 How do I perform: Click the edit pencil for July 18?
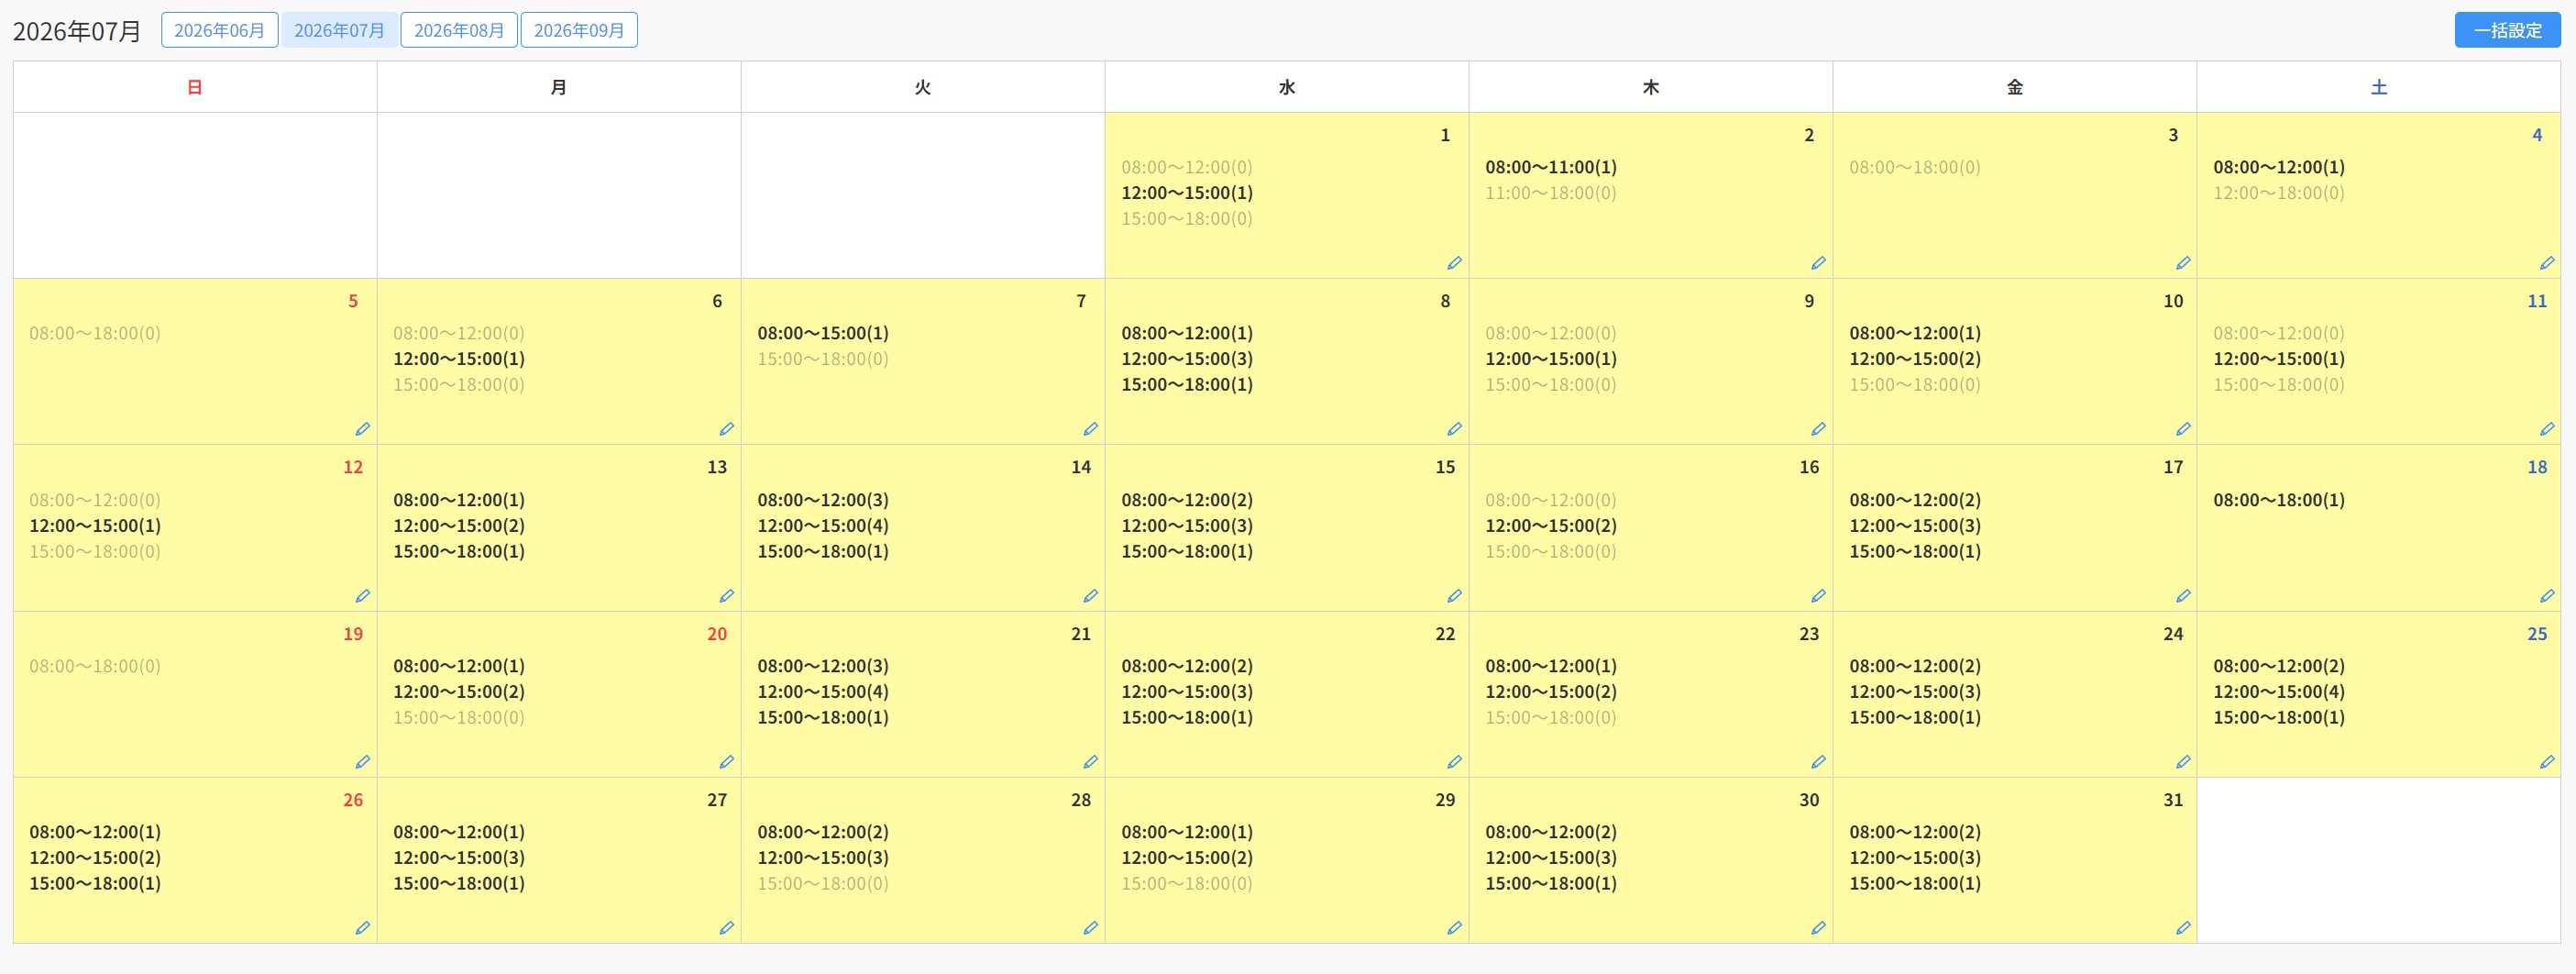[2547, 596]
